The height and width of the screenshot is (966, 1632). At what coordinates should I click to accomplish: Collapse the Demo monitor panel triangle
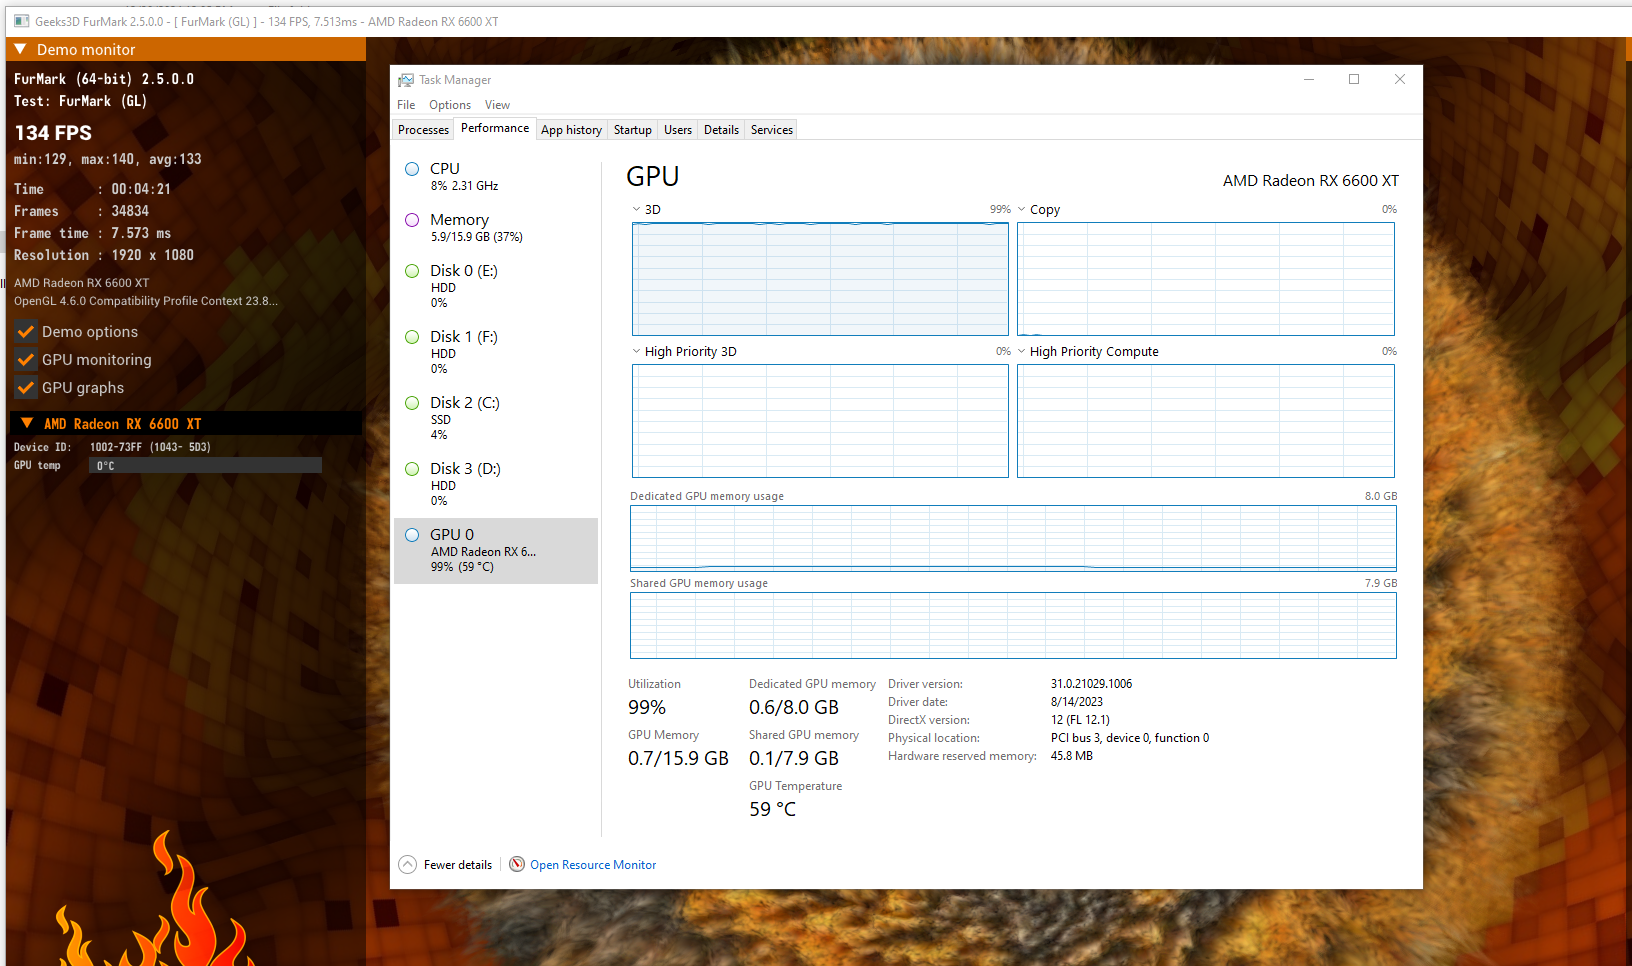[x=20, y=49]
